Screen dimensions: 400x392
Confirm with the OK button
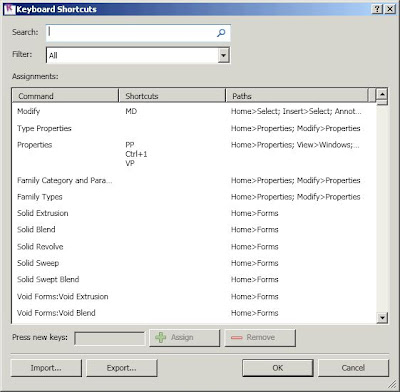click(x=278, y=368)
